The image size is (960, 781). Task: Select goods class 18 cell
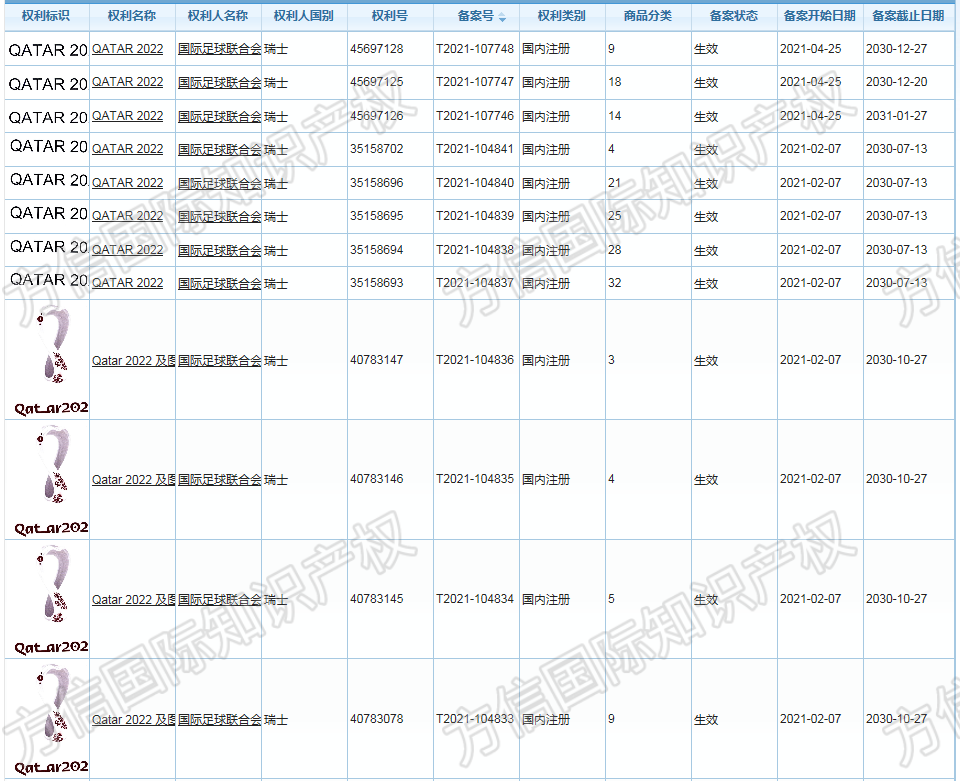click(615, 82)
